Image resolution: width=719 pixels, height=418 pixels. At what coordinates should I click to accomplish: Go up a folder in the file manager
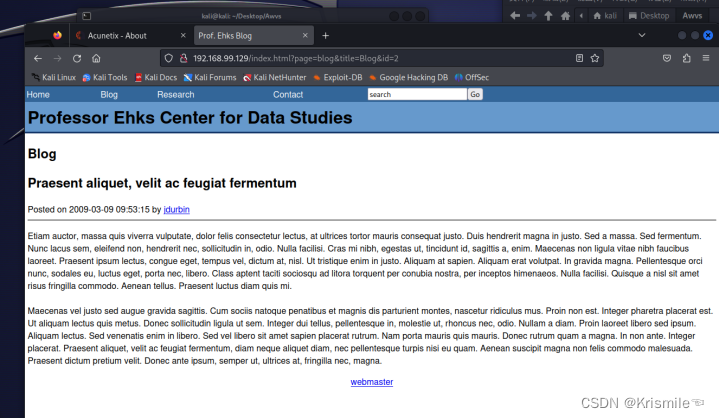pos(548,16)
